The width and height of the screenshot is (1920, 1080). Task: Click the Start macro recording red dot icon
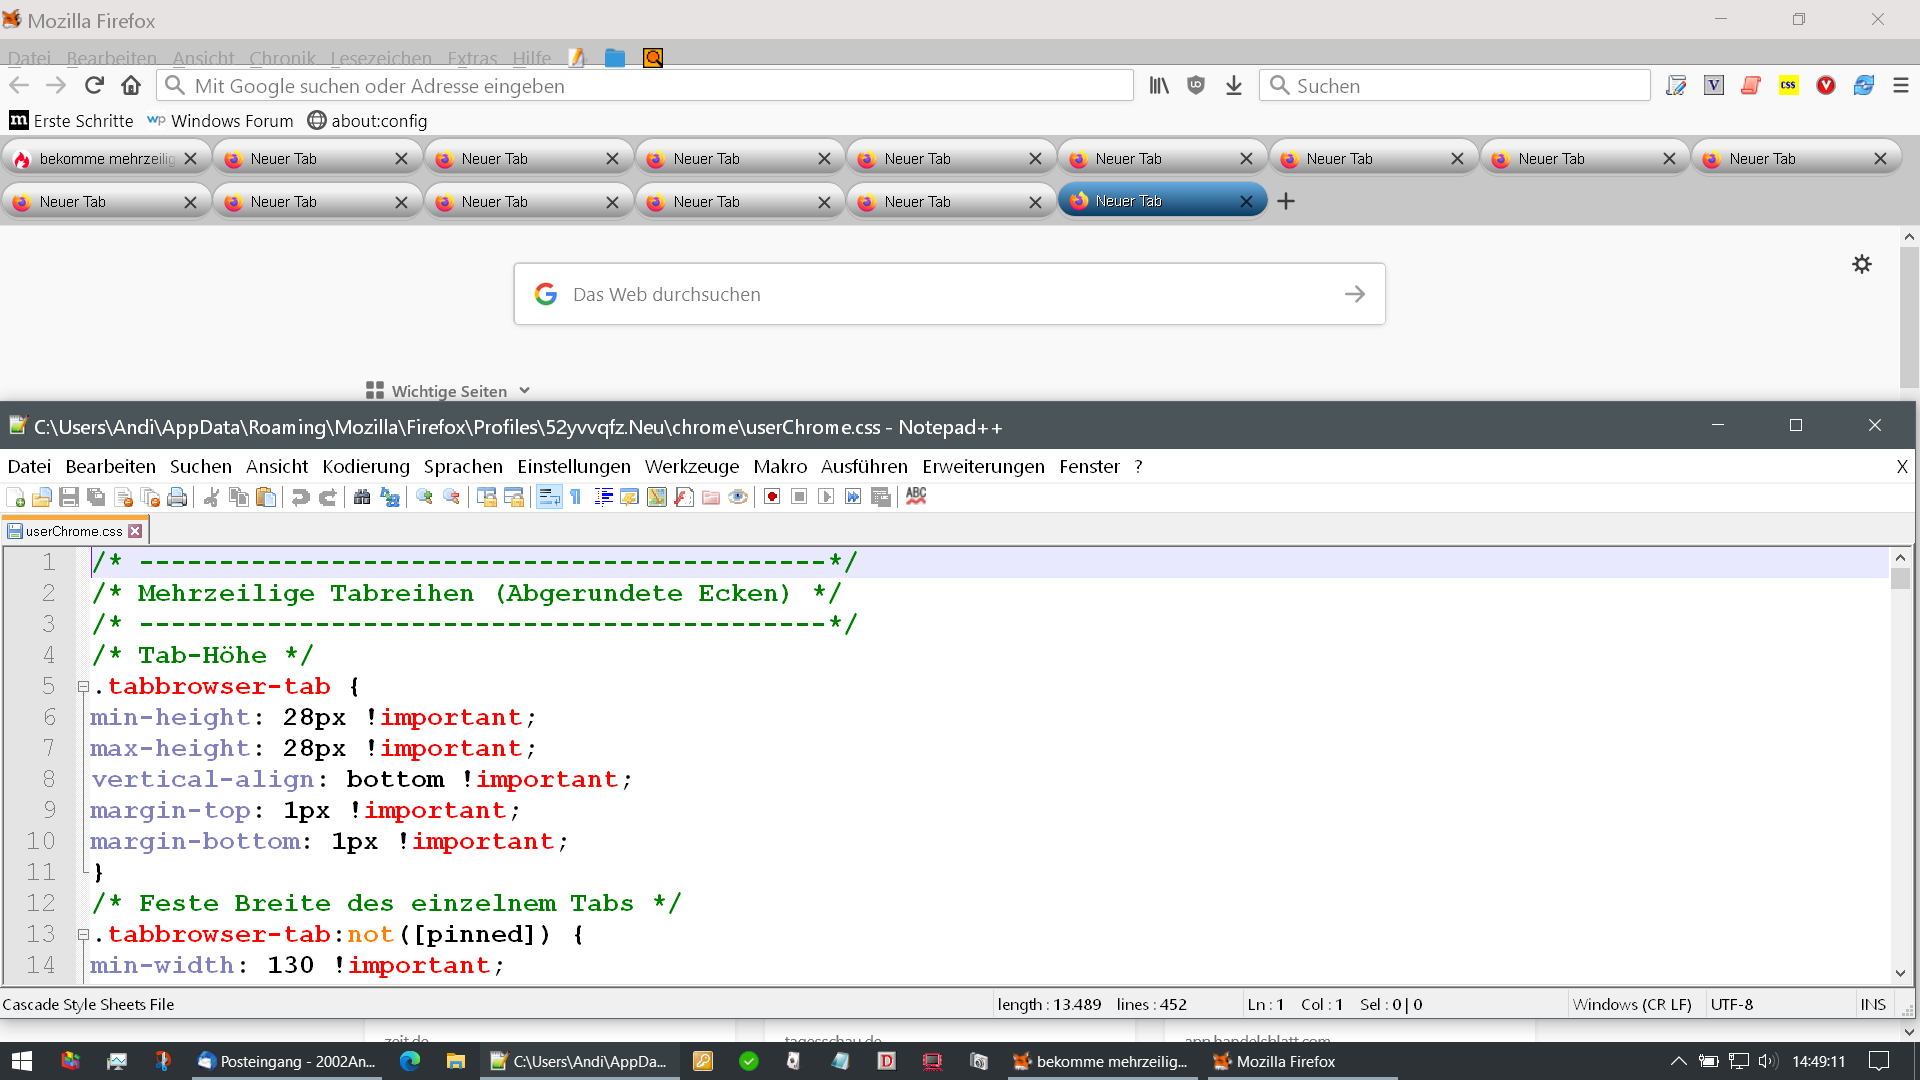[772, 497]
